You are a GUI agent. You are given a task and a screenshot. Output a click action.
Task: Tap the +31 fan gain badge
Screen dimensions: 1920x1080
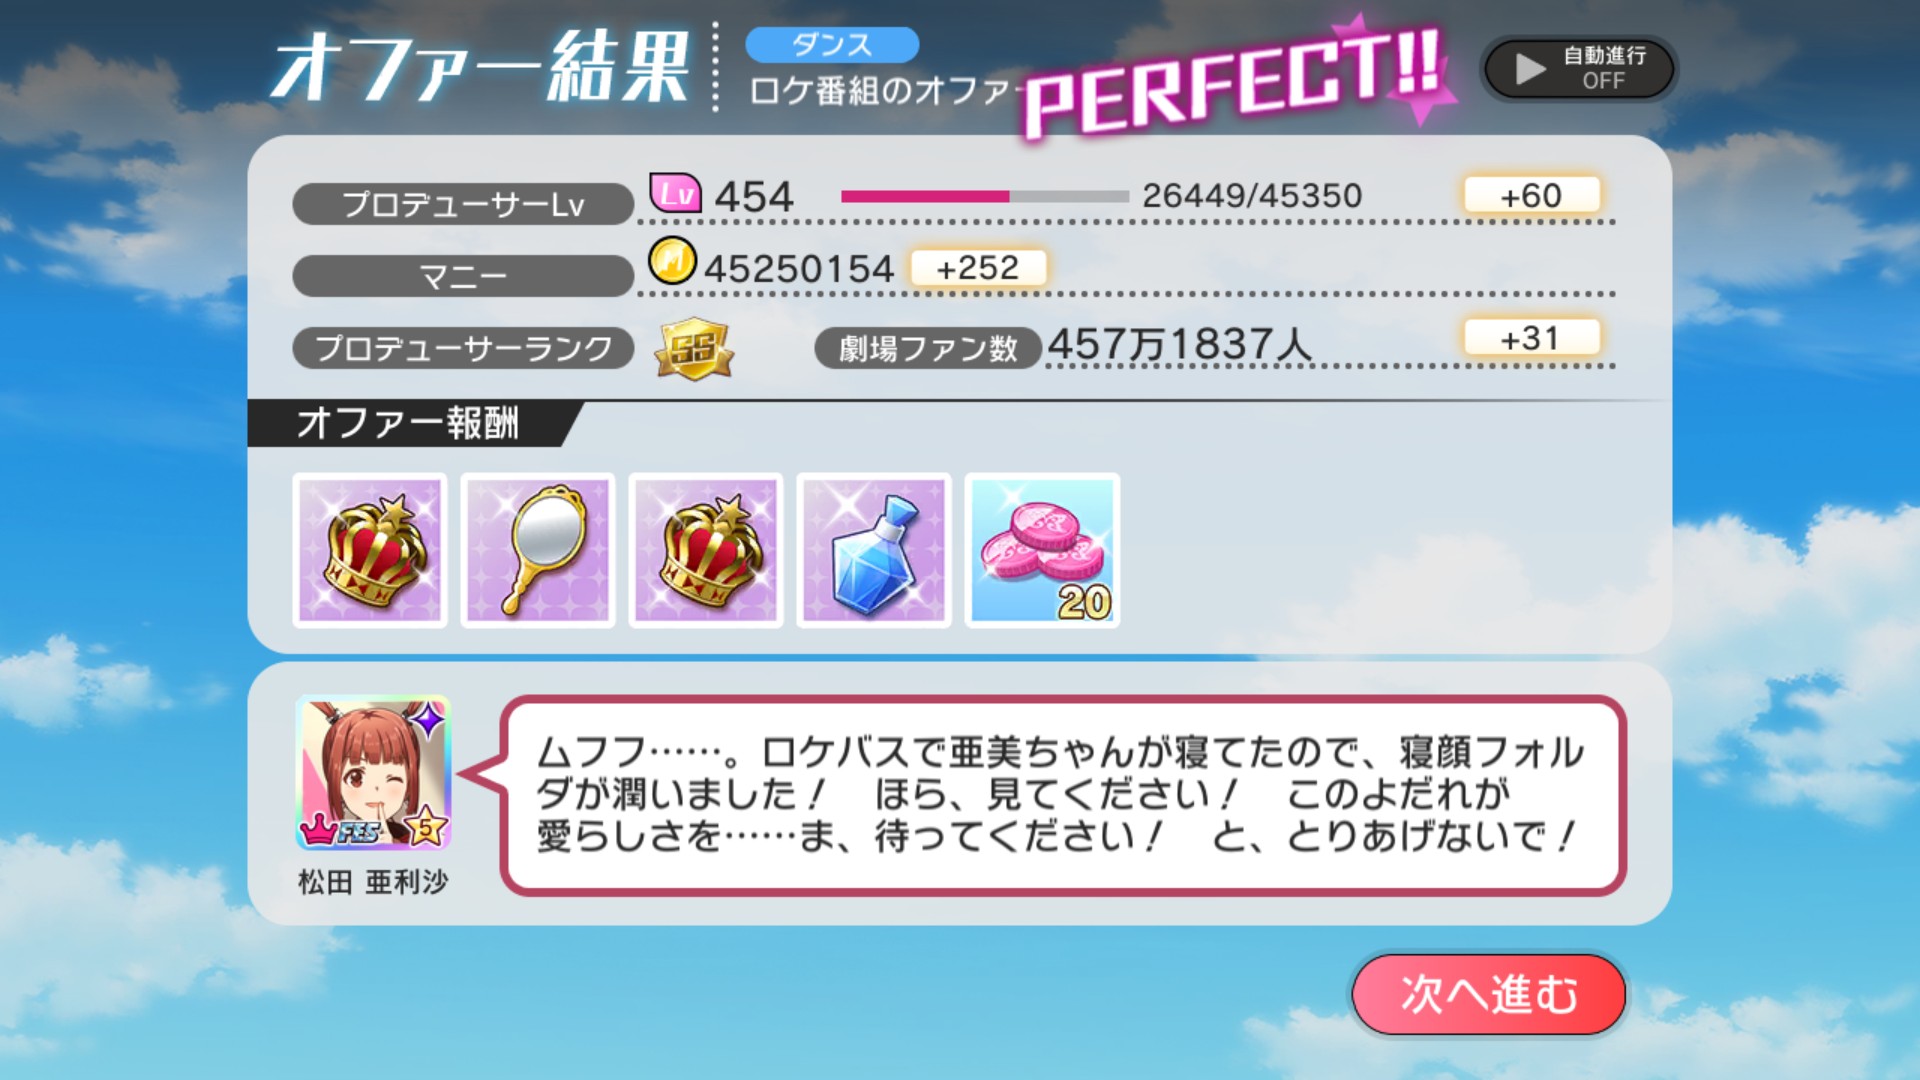1531,338
